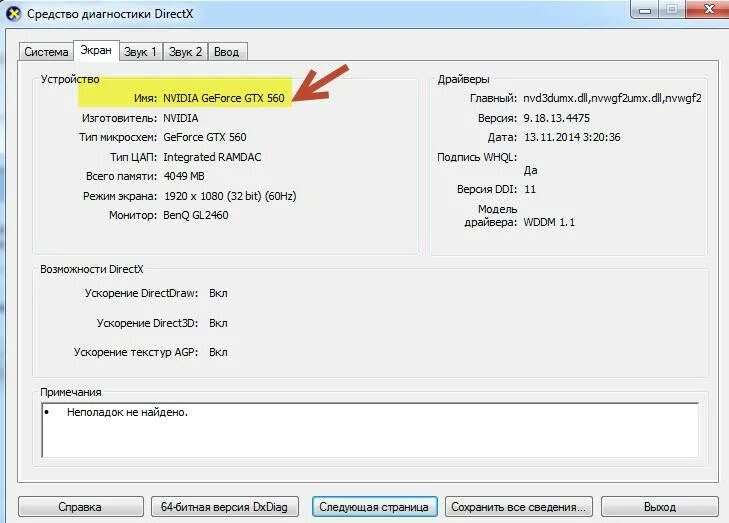Click the Средство диагностики DirectX title text
Image resolution: width=729 pixels, height=523 pixels.
[110, 14]
